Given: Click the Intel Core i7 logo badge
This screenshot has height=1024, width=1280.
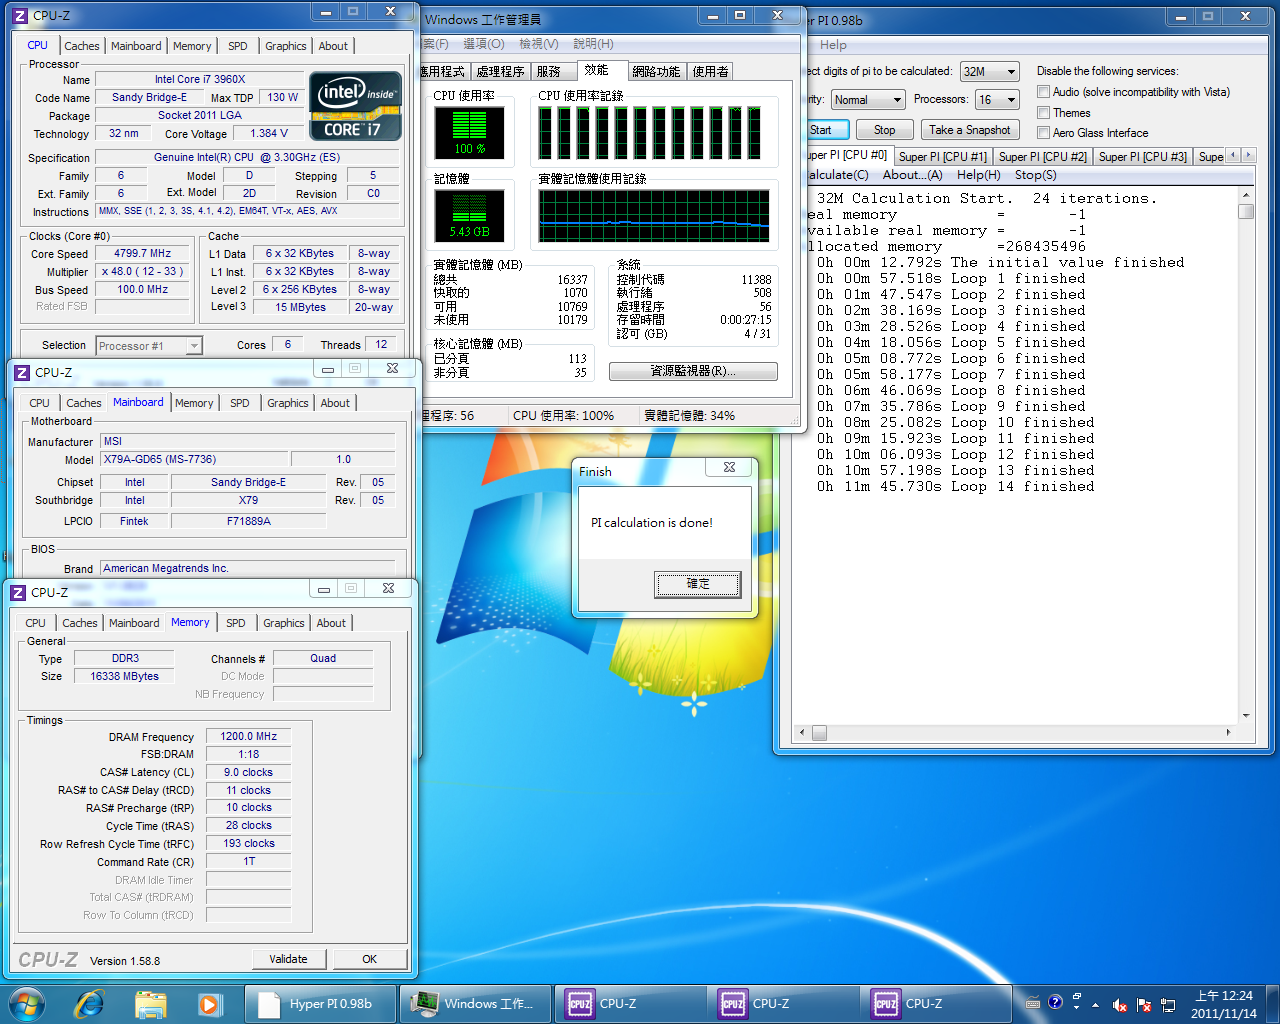Looking at the screenshot, I should click(355, 105).
